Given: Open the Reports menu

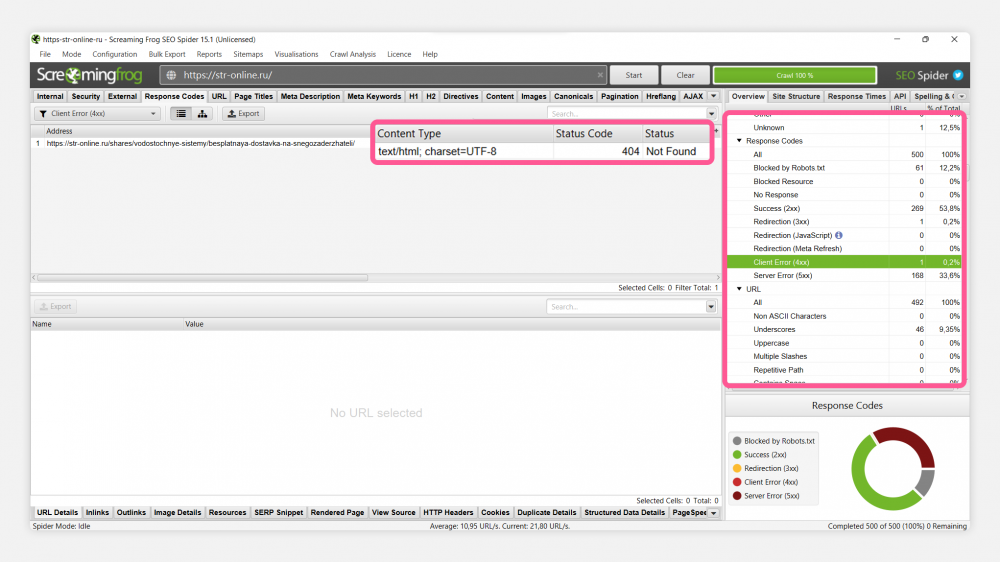Looking at the screenshot, I should coord(209,54).
